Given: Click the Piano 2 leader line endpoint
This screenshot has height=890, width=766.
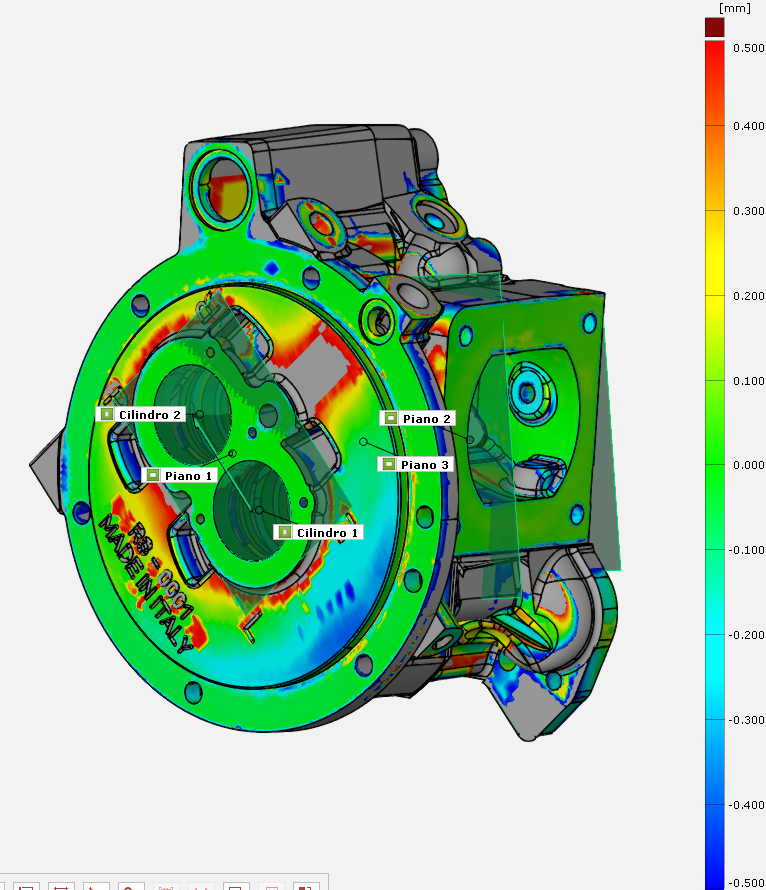Looking at the screenshot, I should [x=471, y=438].
